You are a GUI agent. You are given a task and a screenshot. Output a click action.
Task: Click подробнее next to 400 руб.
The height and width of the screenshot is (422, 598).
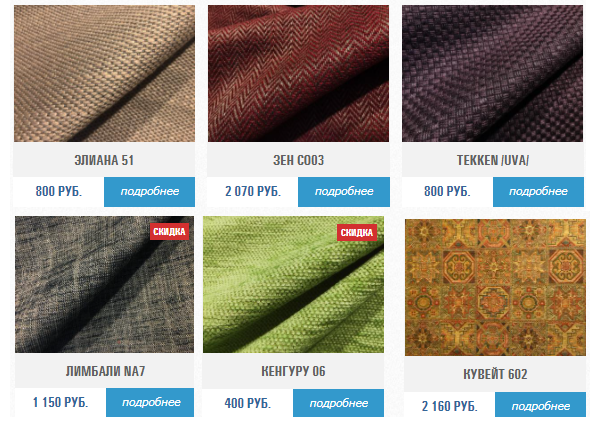click(x=339, y=403)
